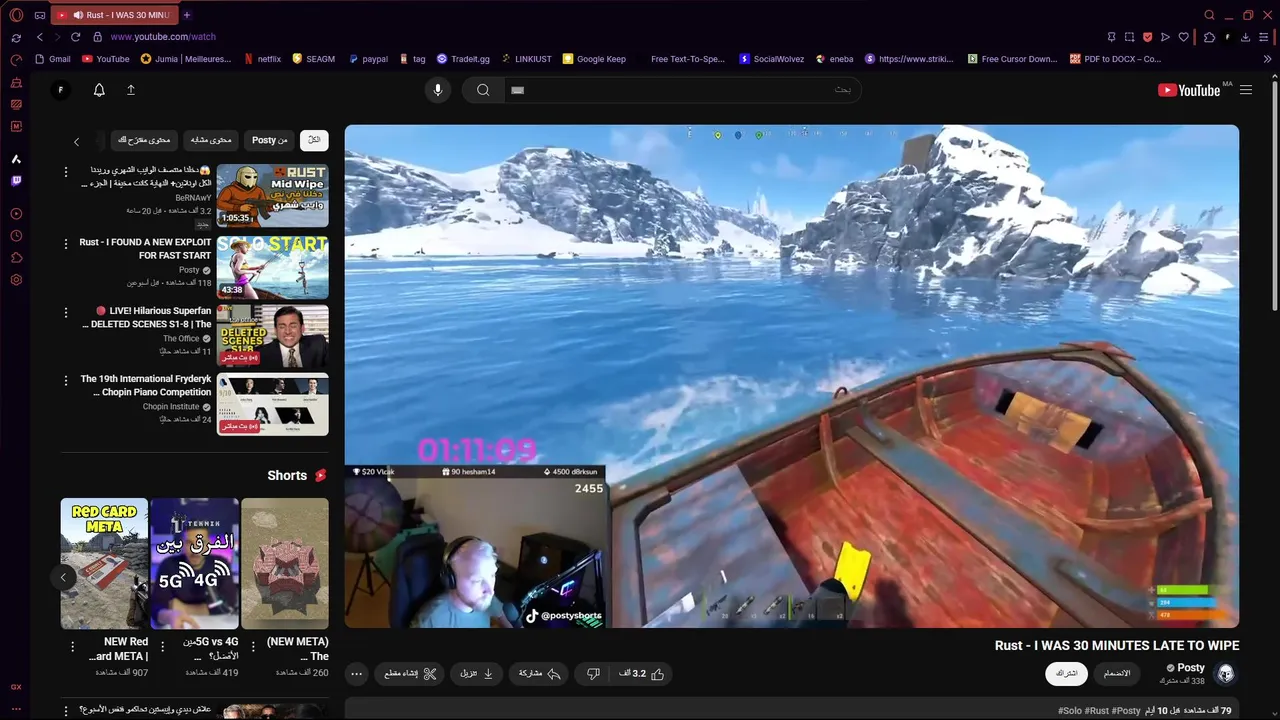The width and height of the screenshot is (1280, 720).
Task: Open the Opera GX main menu logo
Action: [x=16, y=15]
